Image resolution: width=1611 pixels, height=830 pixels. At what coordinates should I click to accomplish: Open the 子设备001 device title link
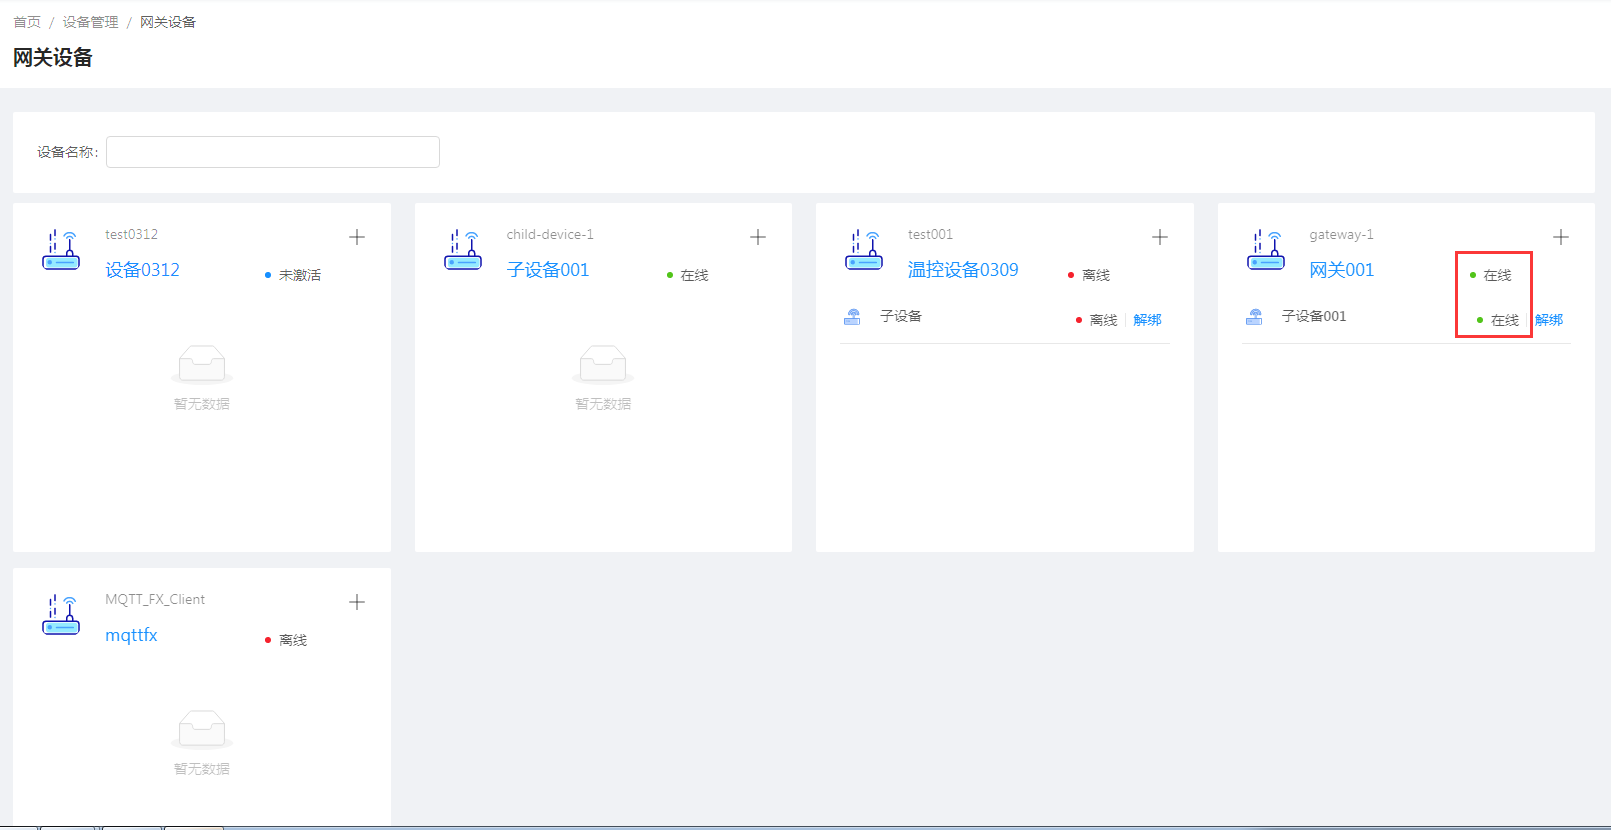(x=547, y=270)
